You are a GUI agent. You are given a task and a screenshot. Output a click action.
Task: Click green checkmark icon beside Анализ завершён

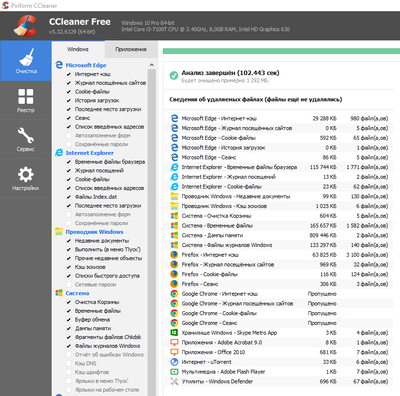click(174, 76)
